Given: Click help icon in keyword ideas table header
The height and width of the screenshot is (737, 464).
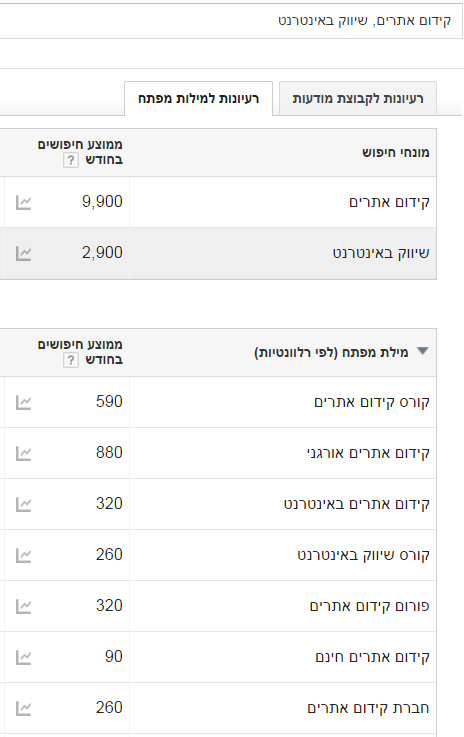Looking at the screenshot, I should (71, 360).
